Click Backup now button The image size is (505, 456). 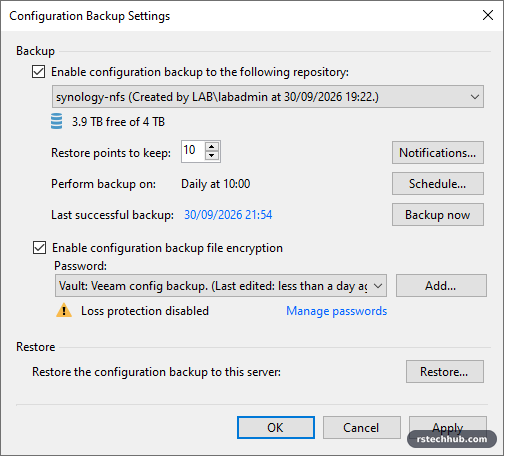pyautogui.click(x=438, y=215)
